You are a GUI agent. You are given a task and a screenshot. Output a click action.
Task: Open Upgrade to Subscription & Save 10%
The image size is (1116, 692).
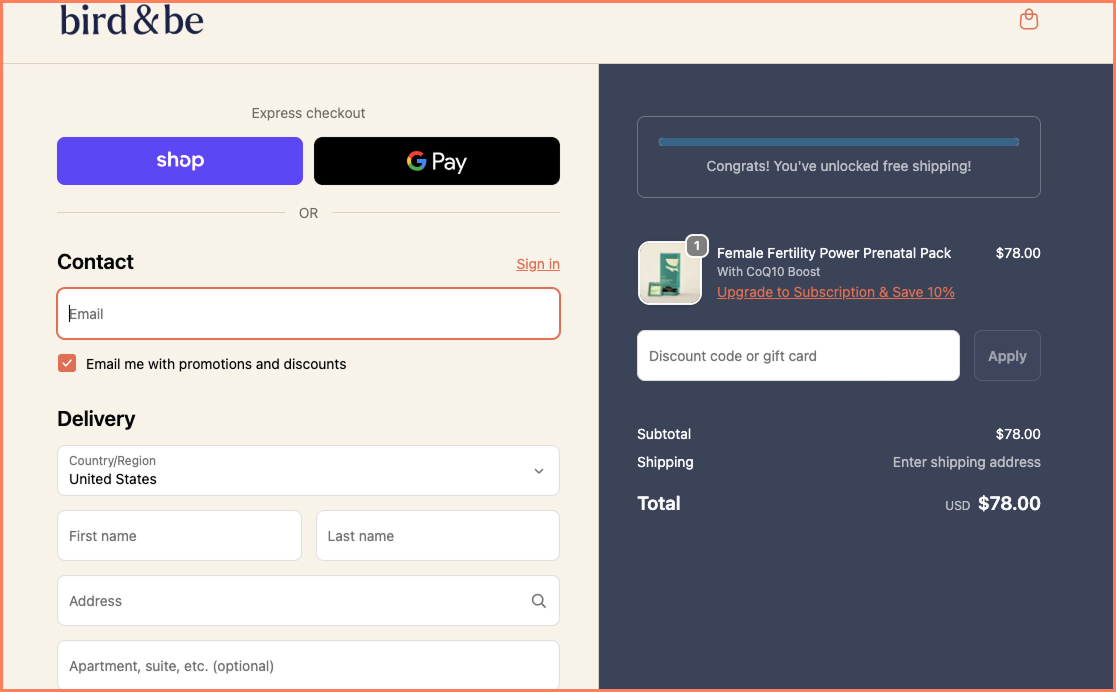[x=835, y=291]
